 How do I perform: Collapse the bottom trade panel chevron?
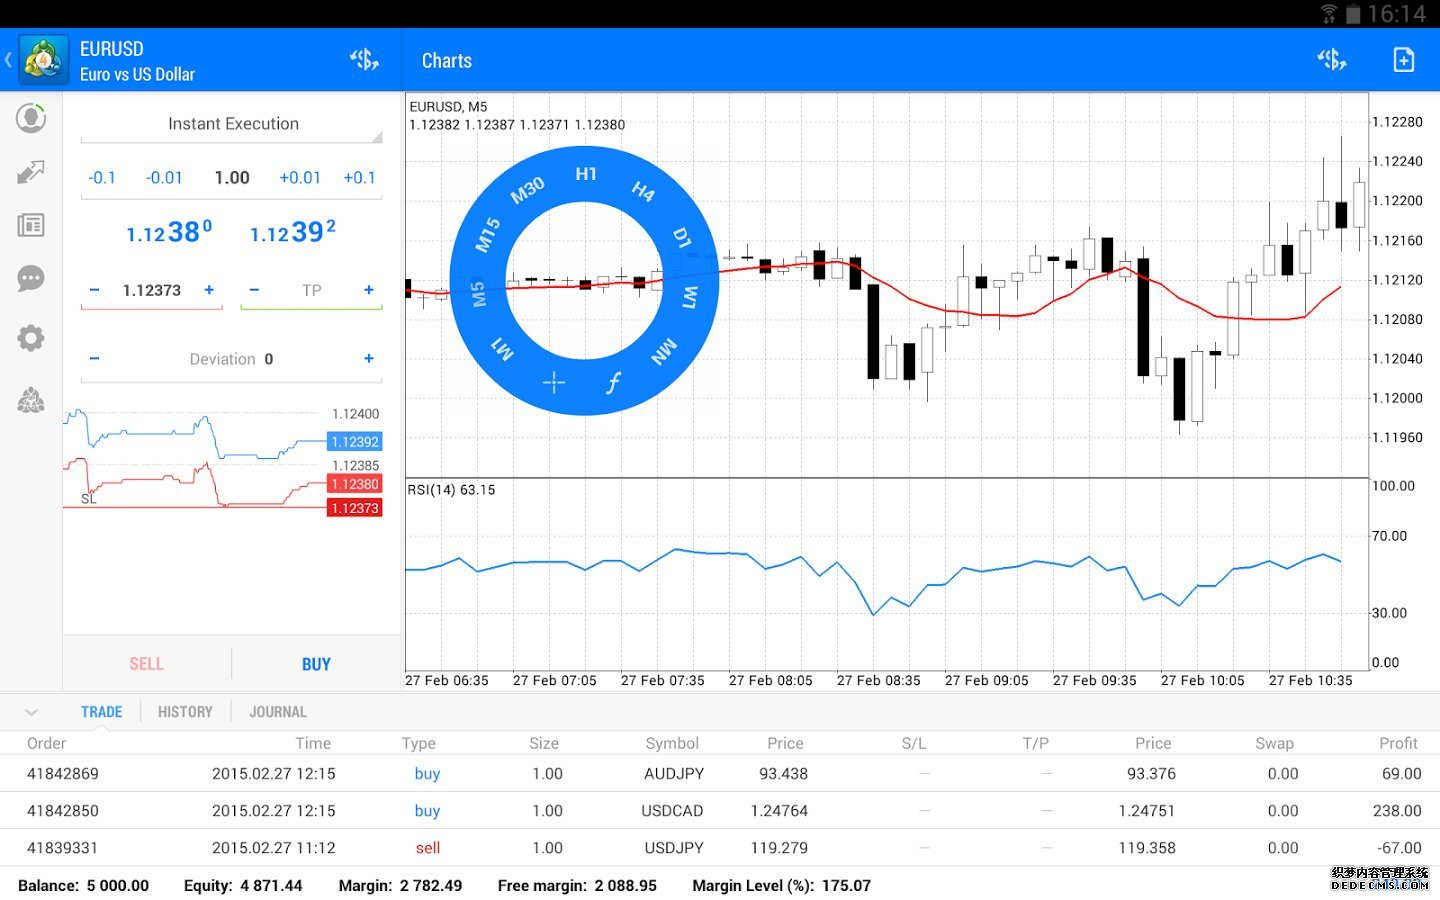pos(31,712)
